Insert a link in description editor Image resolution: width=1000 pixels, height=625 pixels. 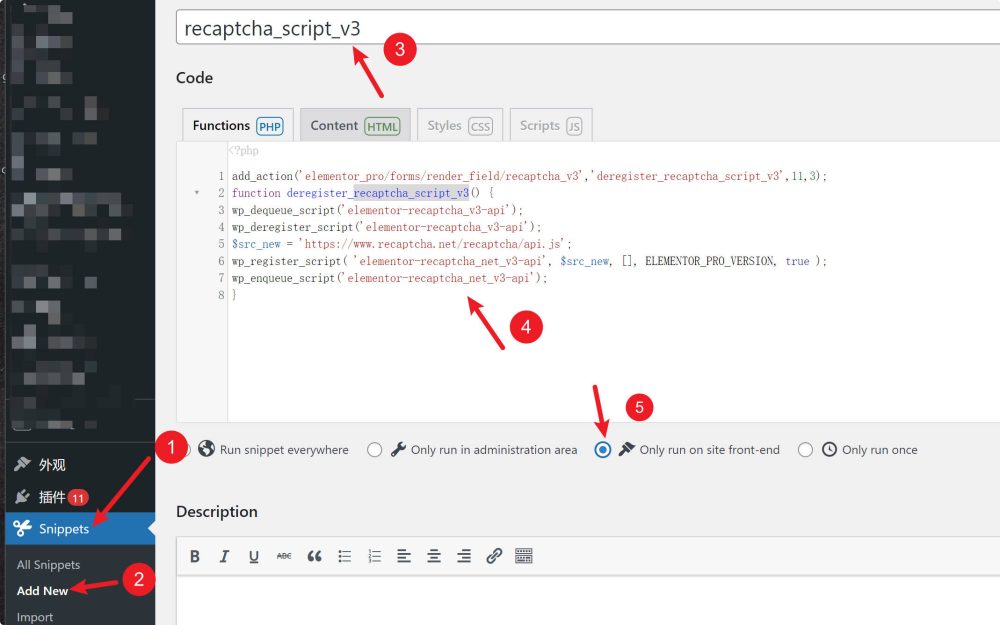coord(494,556)
